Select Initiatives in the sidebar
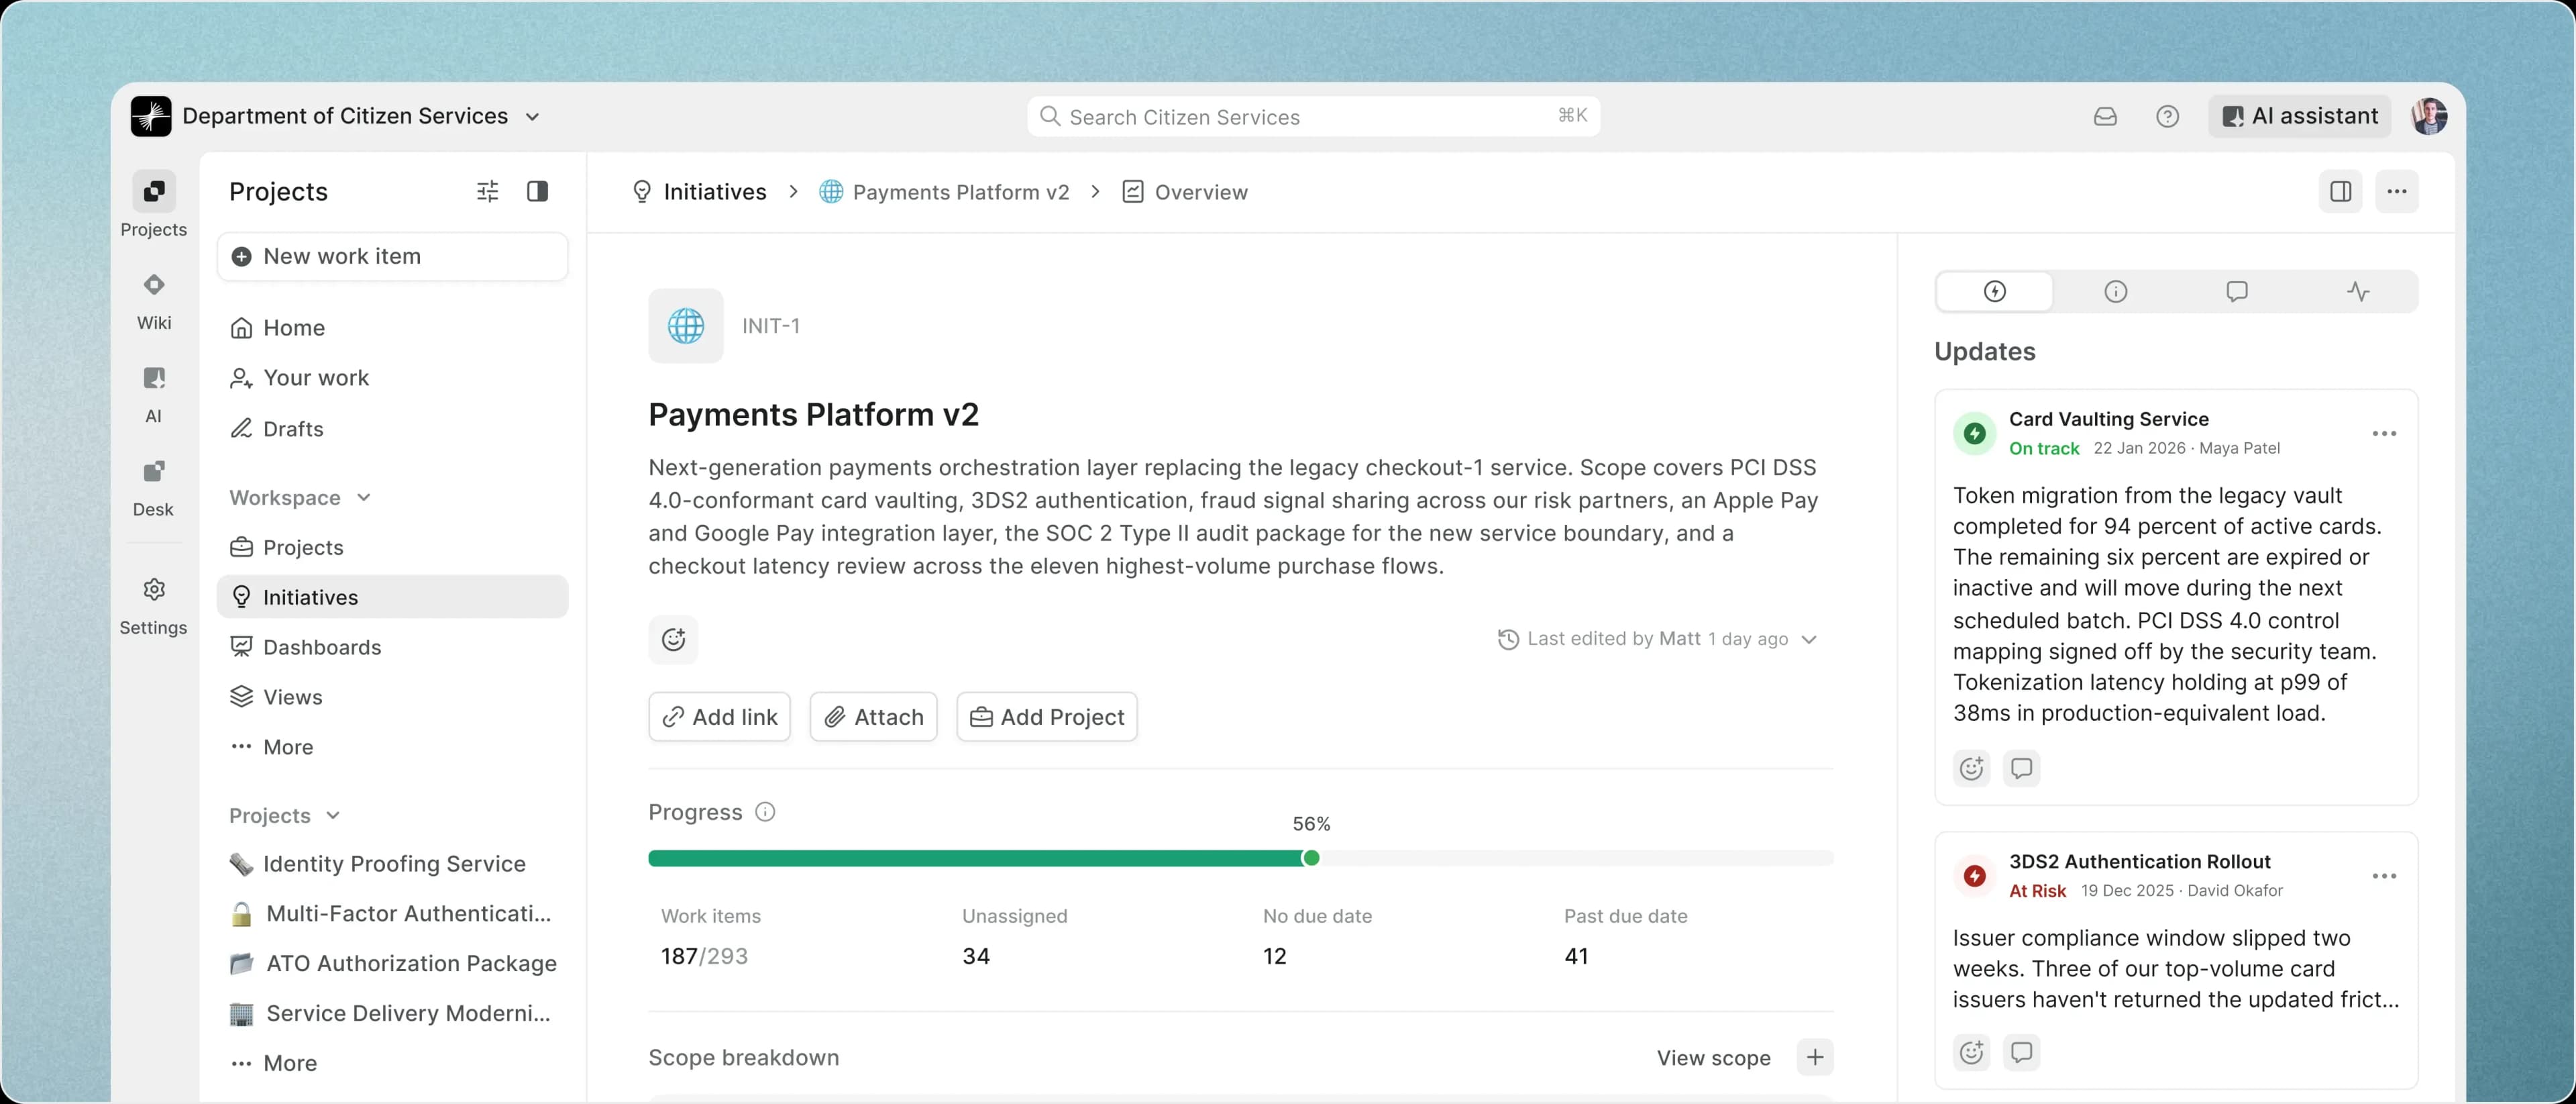 click(x=392, y=597)
